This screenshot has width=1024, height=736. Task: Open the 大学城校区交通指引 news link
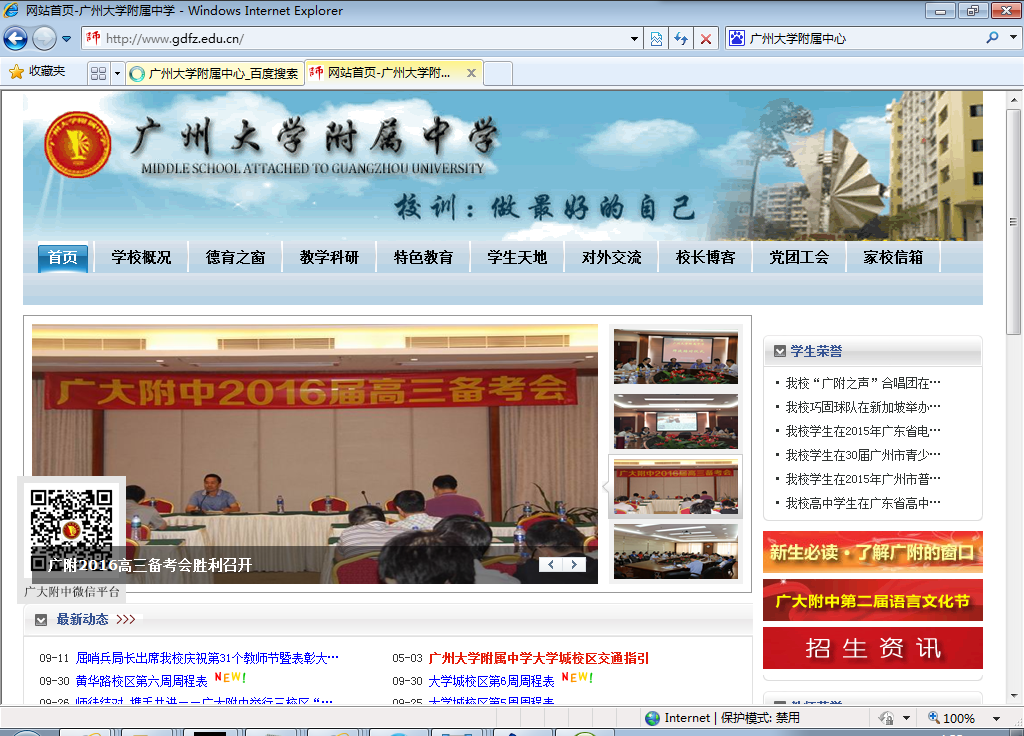[538, 658]
